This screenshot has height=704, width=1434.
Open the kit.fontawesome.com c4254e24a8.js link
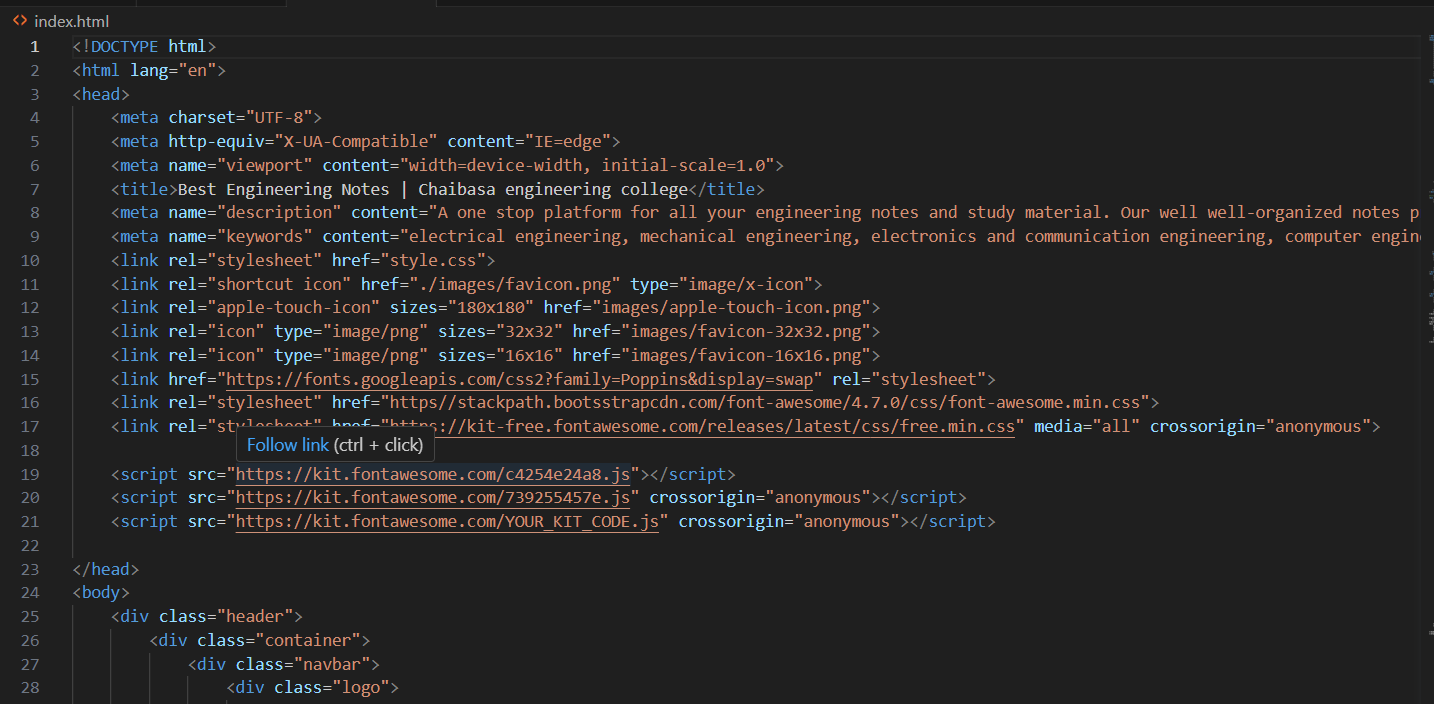(430, 473)
